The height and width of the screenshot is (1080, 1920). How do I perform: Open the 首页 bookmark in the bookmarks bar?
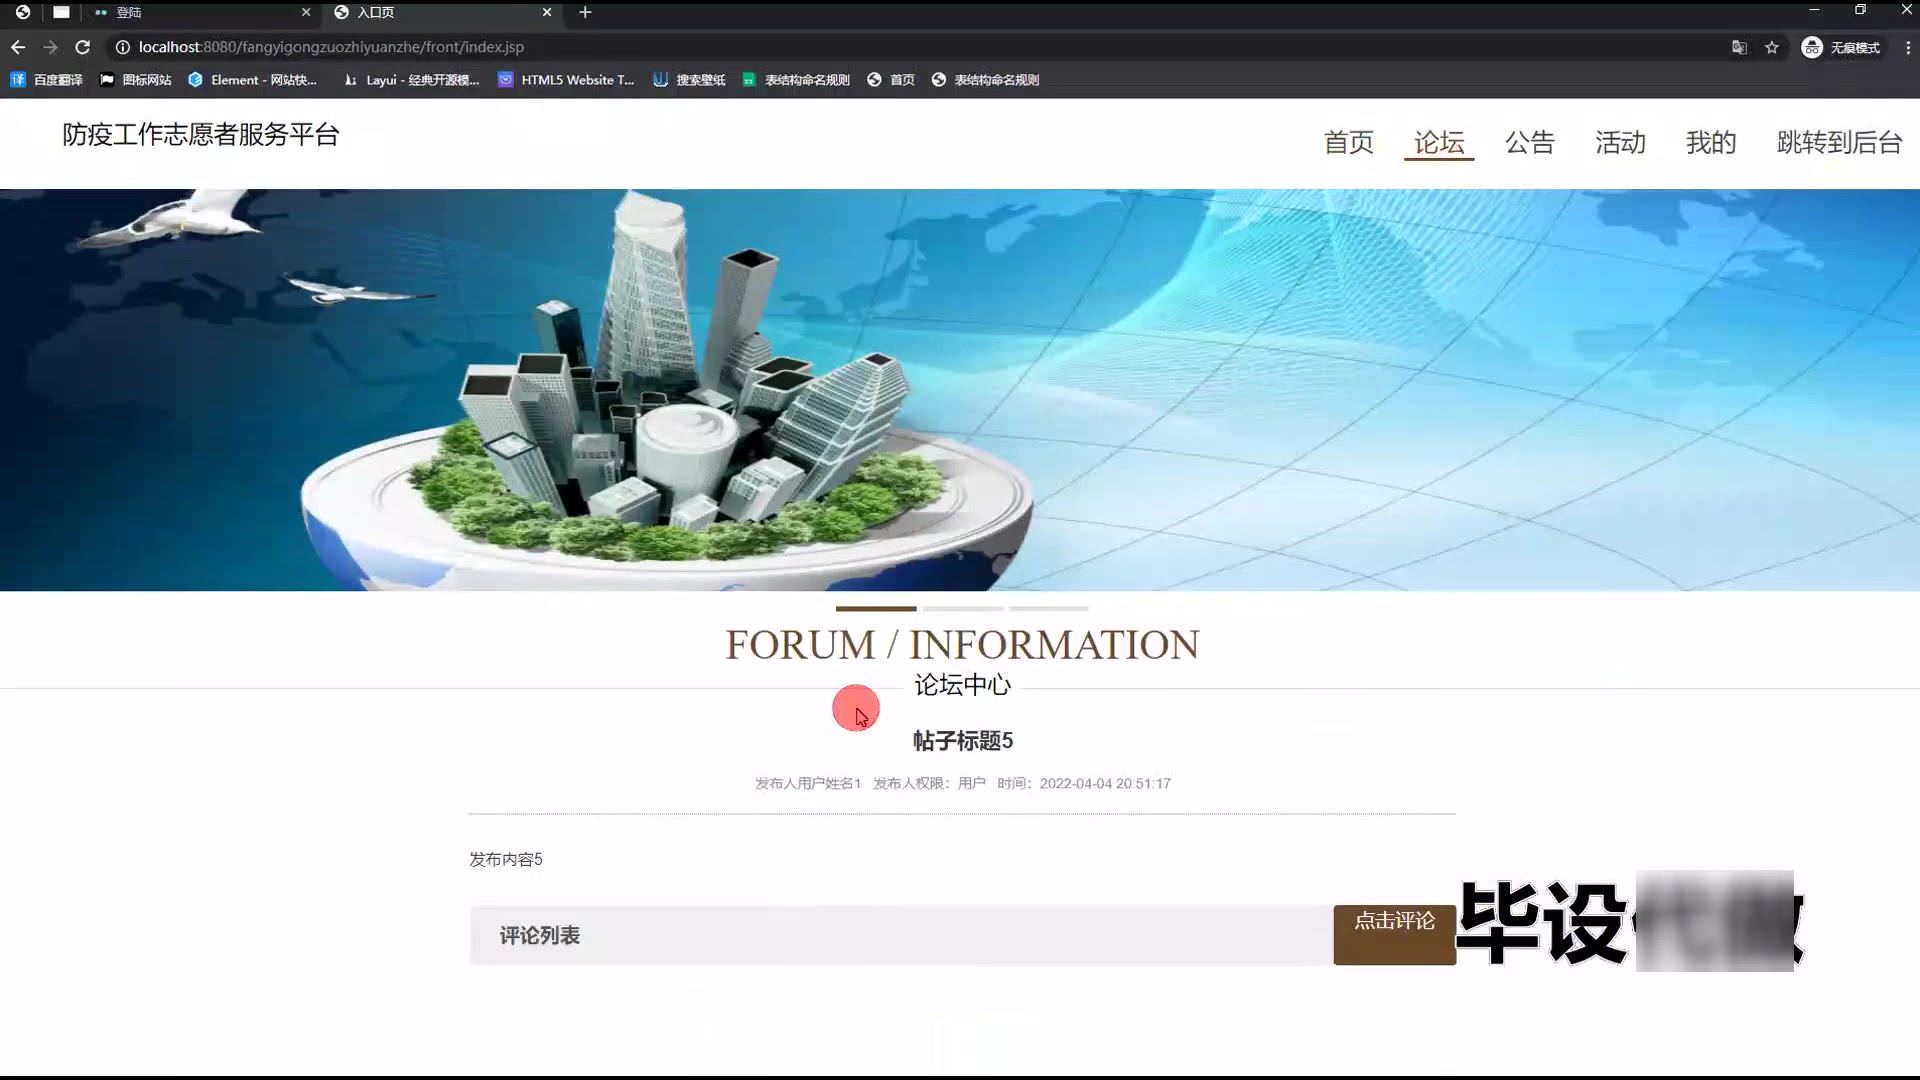(x=891, y=80)
